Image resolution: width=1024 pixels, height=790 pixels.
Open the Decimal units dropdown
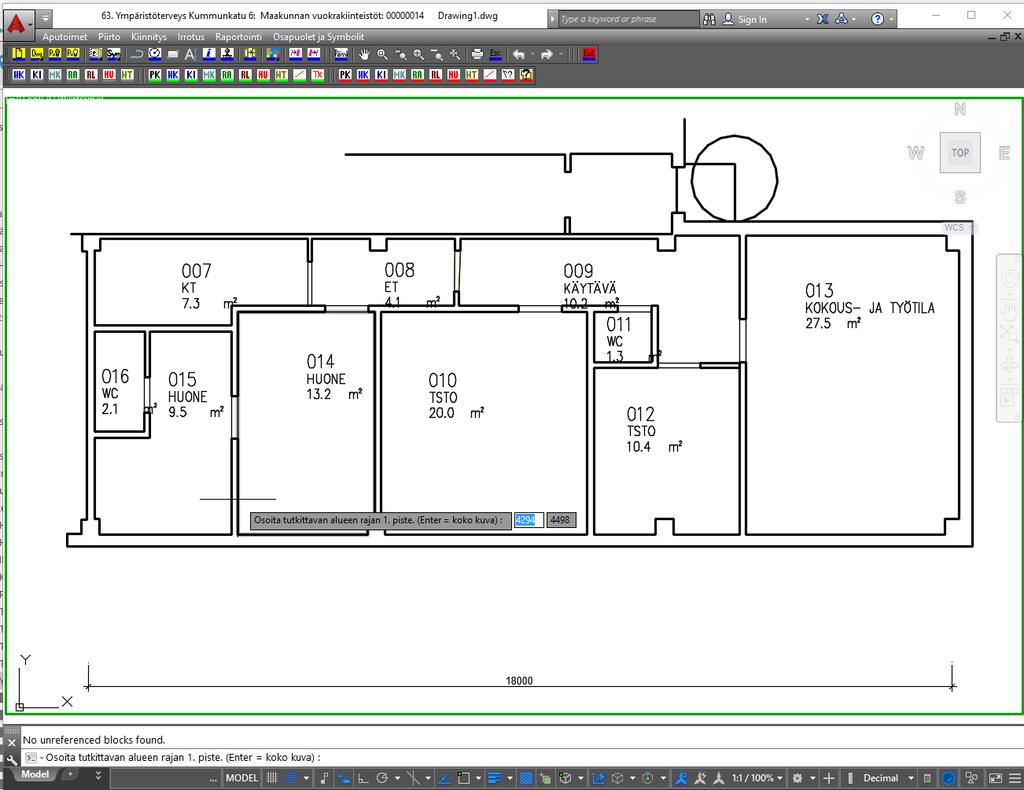pos(888,778)
